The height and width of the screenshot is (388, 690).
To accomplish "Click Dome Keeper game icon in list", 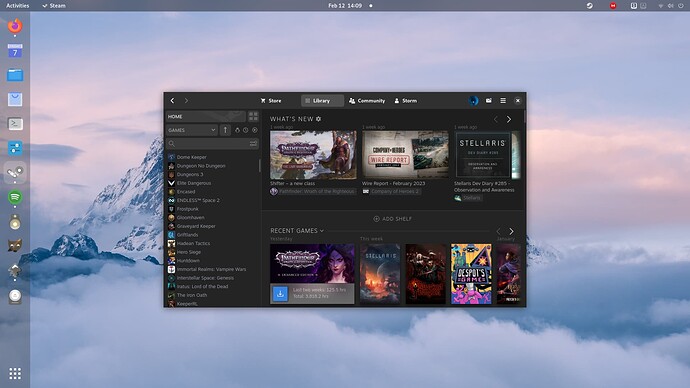I will (x=172, y=157).
